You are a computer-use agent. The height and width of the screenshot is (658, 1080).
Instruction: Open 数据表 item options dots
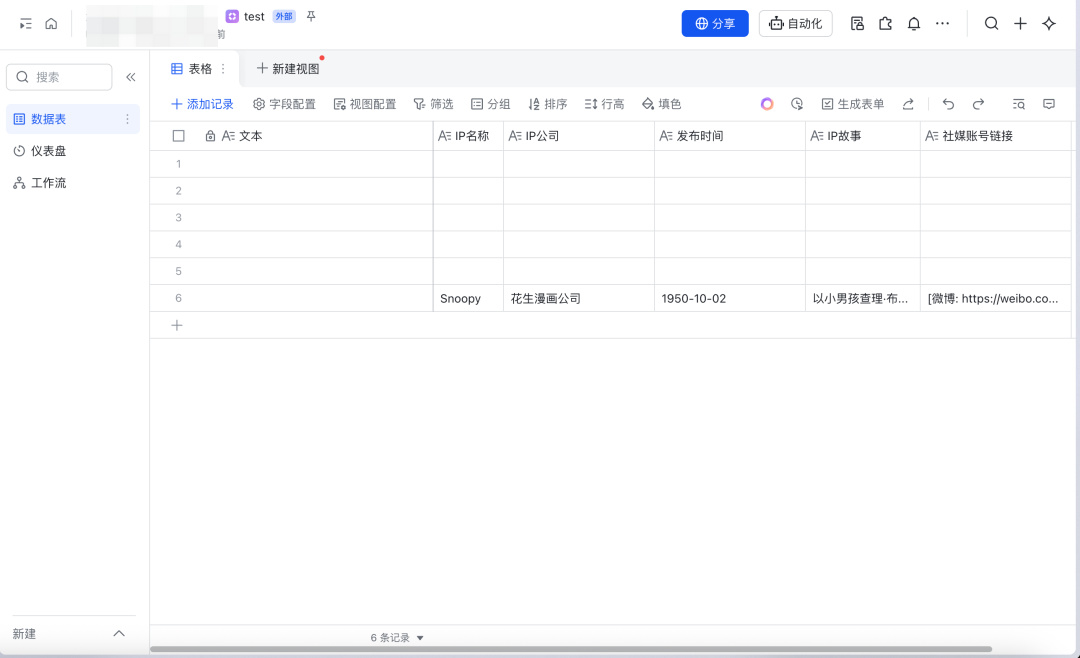pyautogui.click(x=127, y=119)
